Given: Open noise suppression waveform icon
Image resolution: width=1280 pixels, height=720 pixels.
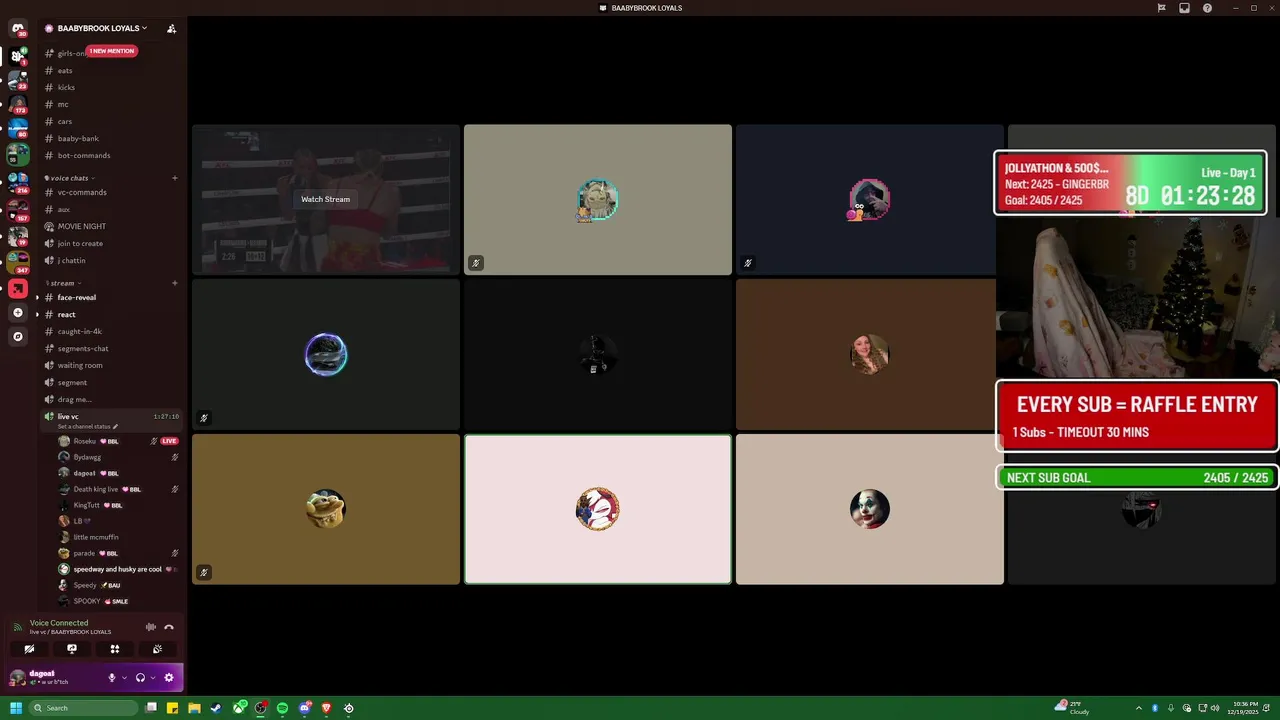Looking at the screenshot, I should (x=151, y=627).
